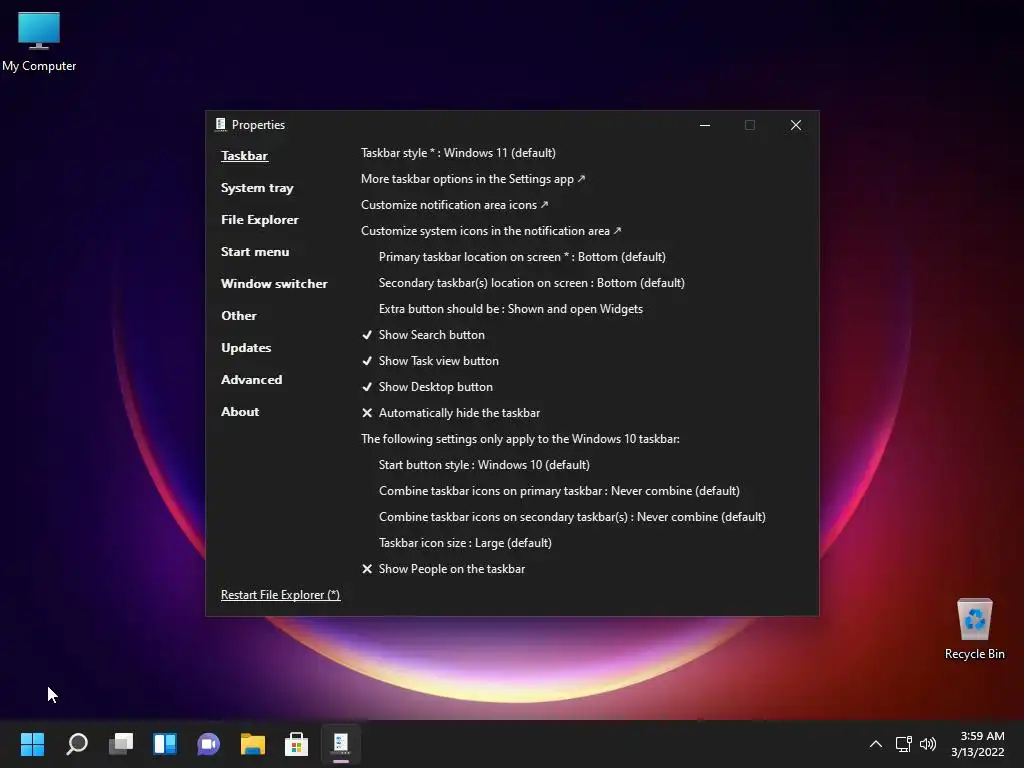
Task: Toggle Show Desktop button option
Action: [427, 387]
